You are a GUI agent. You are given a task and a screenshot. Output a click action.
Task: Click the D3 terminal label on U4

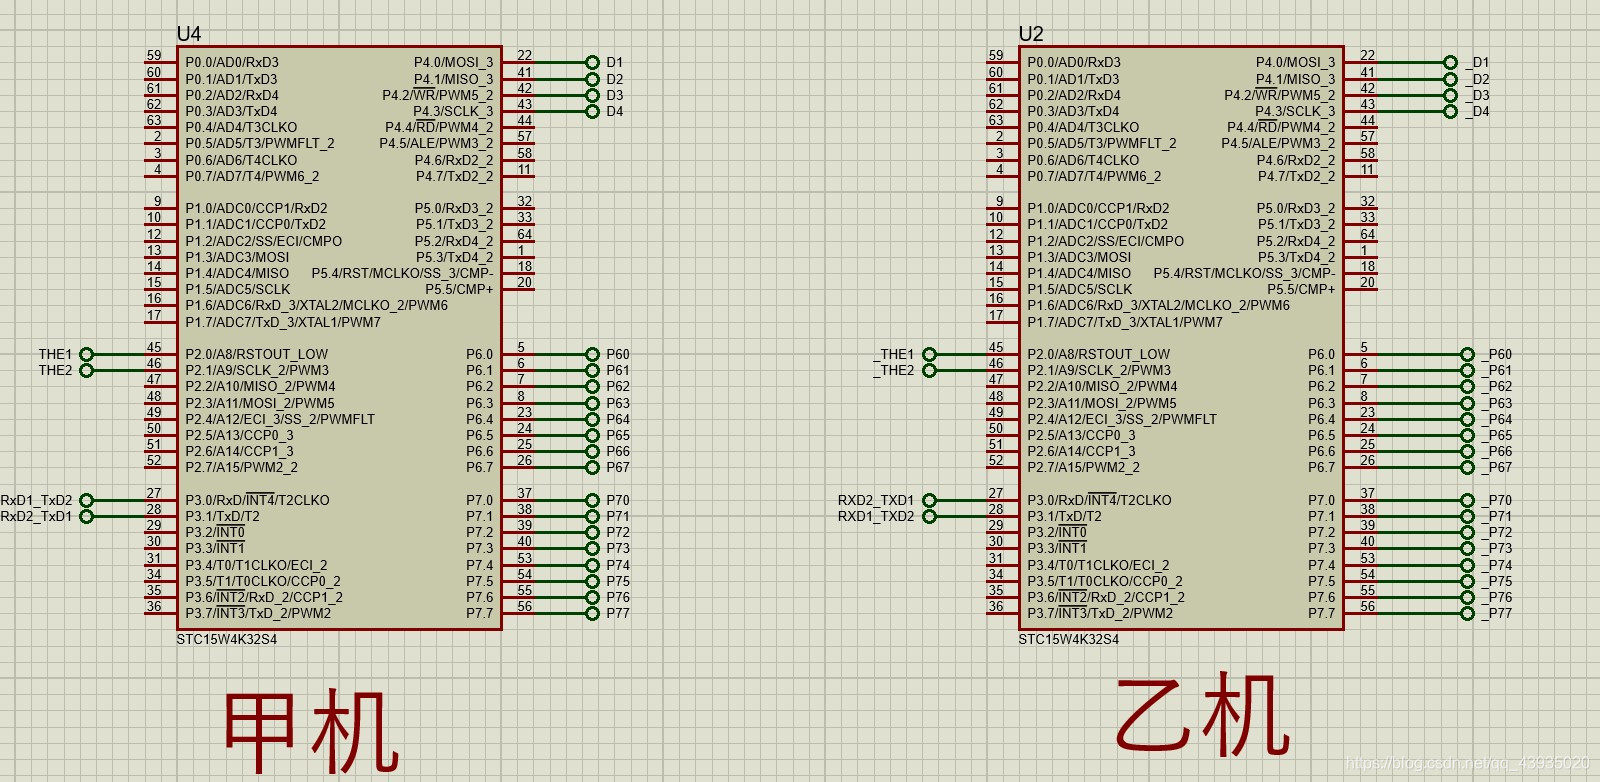point(614,95)
